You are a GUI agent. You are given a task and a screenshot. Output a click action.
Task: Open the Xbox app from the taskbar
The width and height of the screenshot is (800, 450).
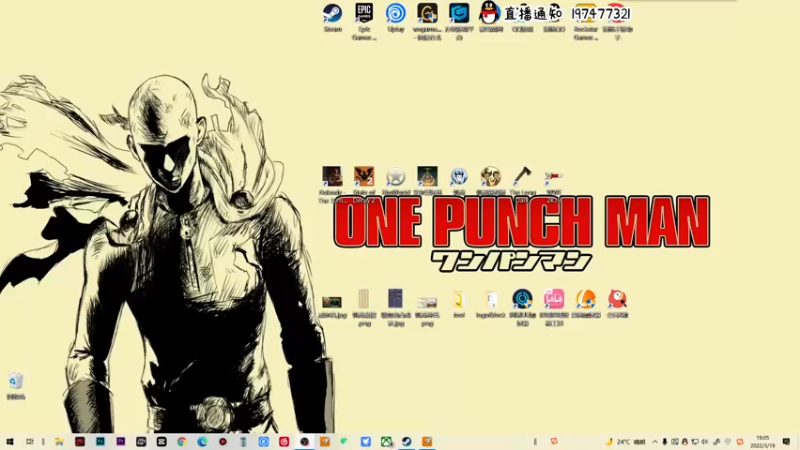[x=386, y=442]
